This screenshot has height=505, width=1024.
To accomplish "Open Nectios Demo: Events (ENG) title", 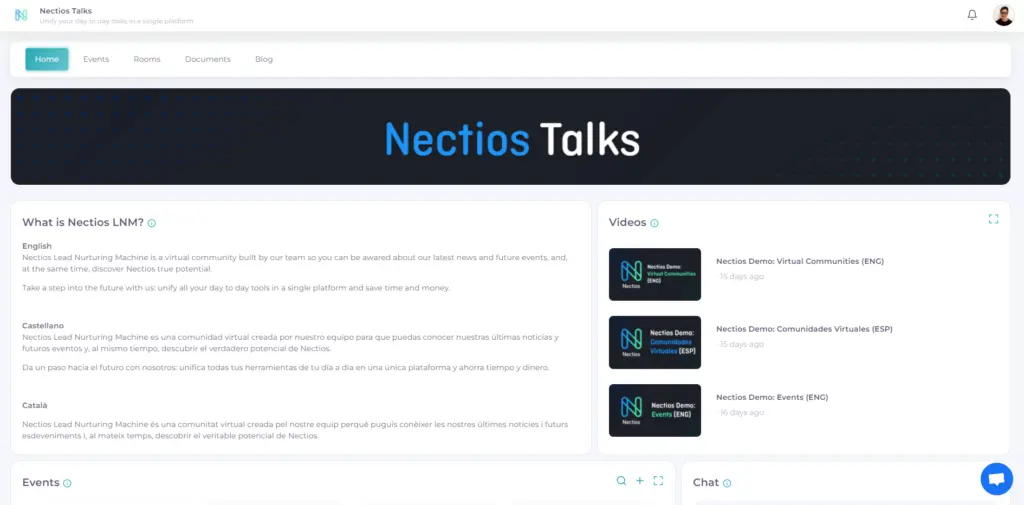I will pos(772,397).
